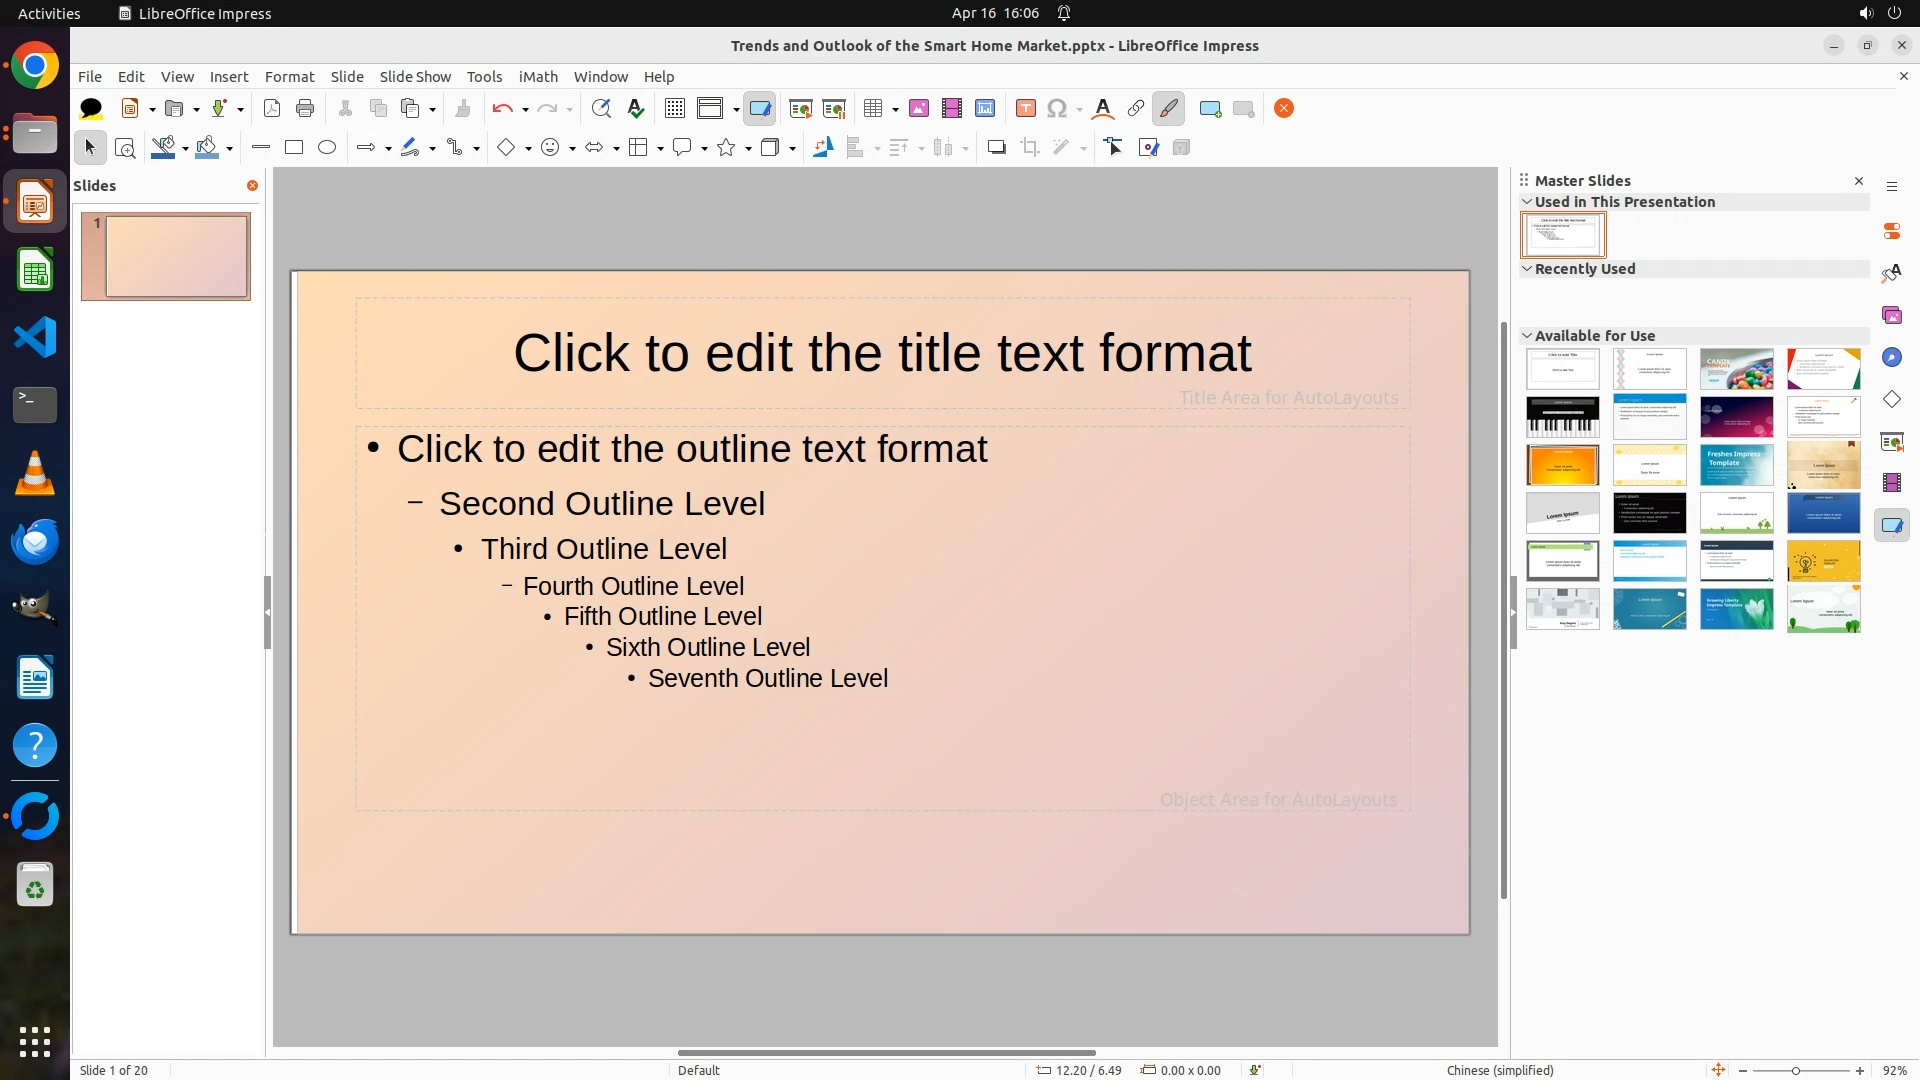Select the Ellipse drawing tool

(327, 148)
